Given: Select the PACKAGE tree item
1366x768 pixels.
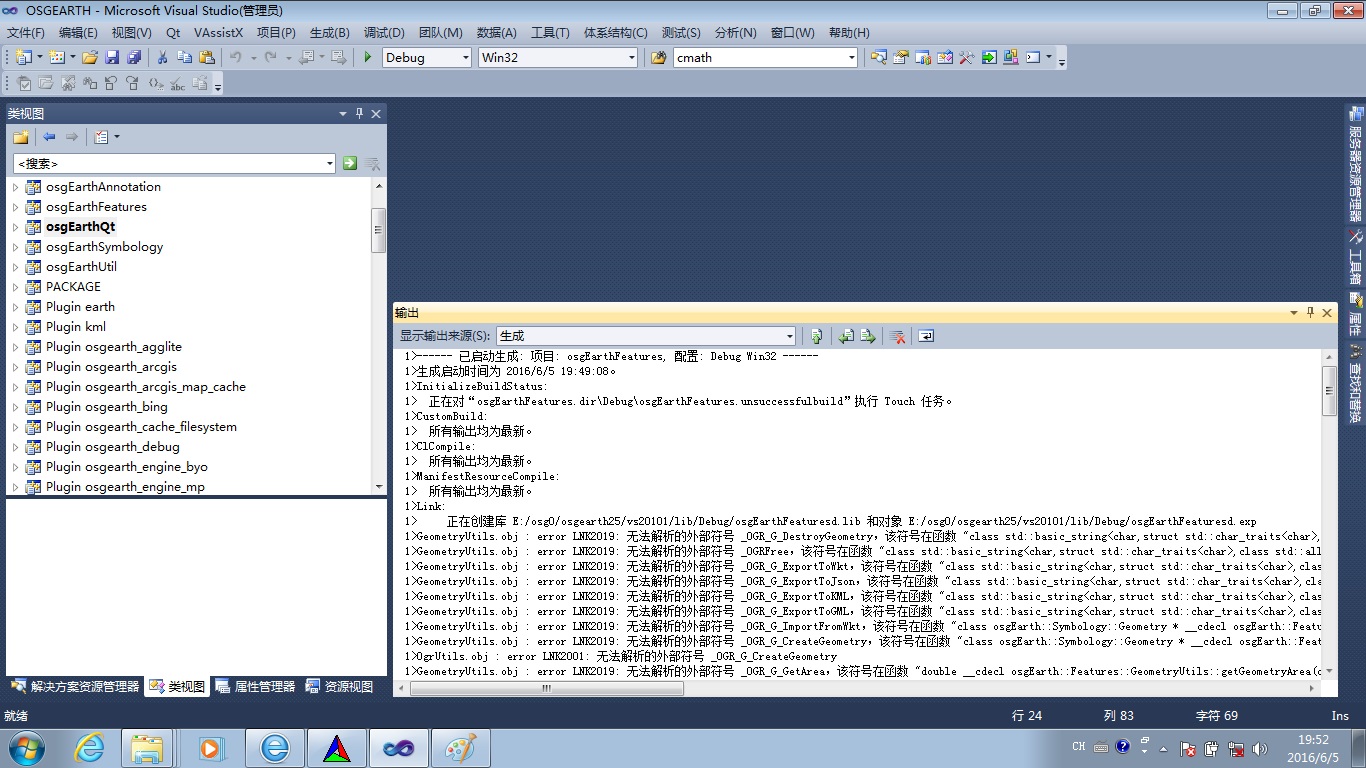Looking at the screenshot, I should point(73,287).
